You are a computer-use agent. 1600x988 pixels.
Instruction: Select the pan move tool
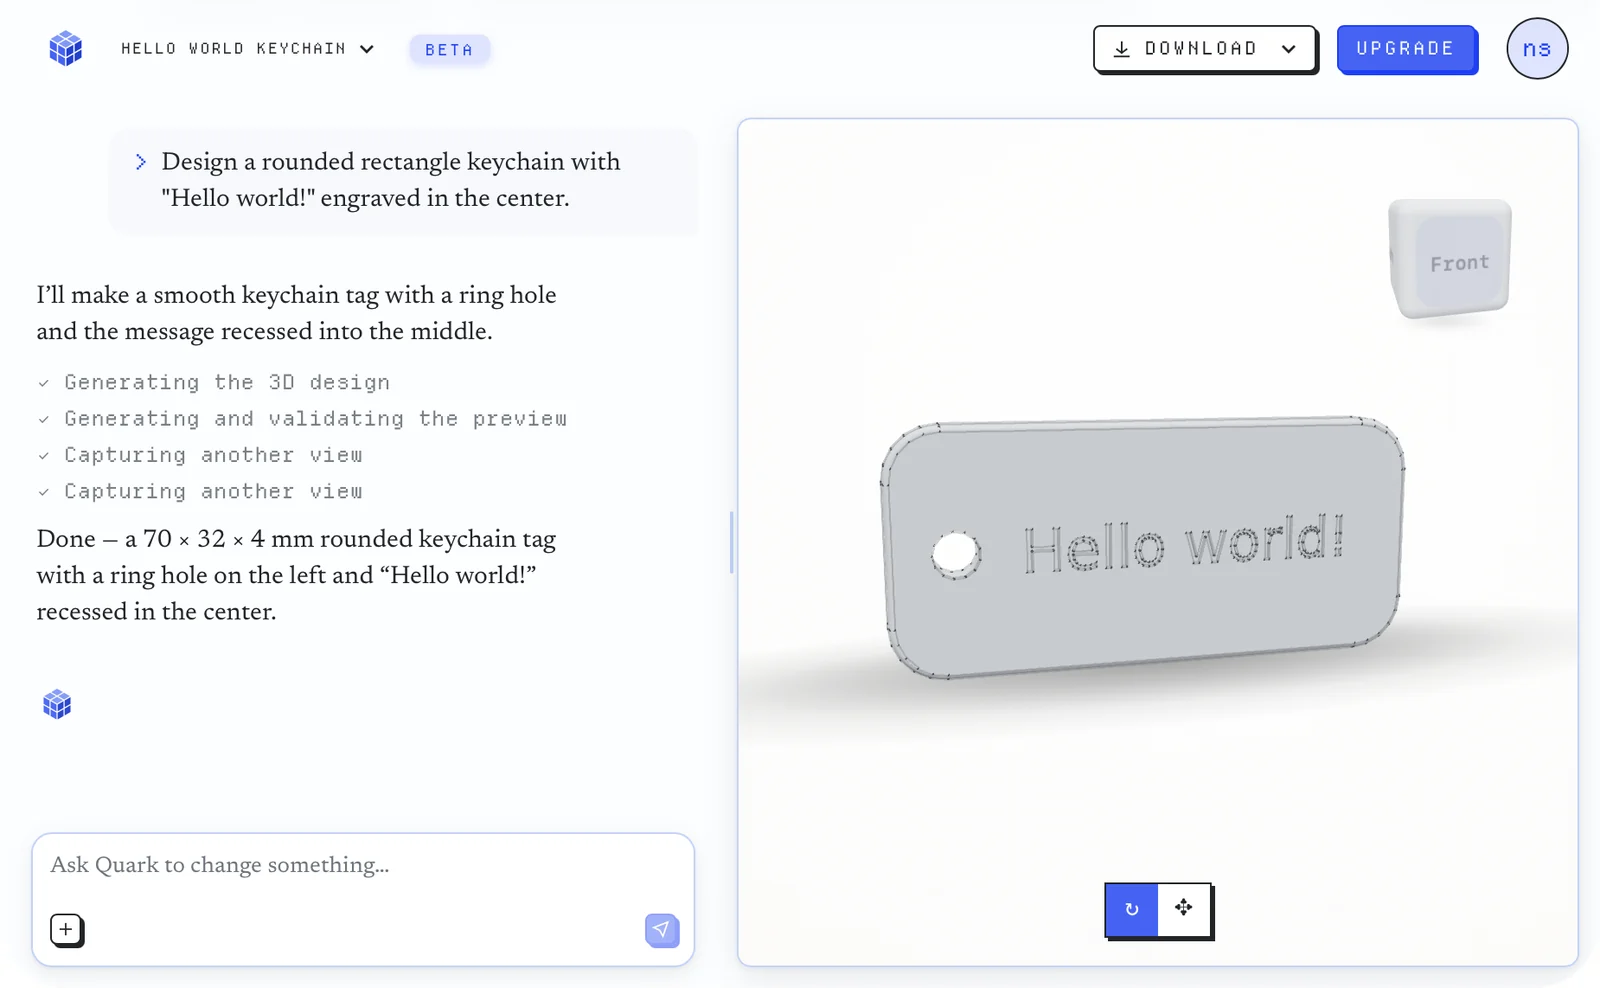tap(1184, 909)
